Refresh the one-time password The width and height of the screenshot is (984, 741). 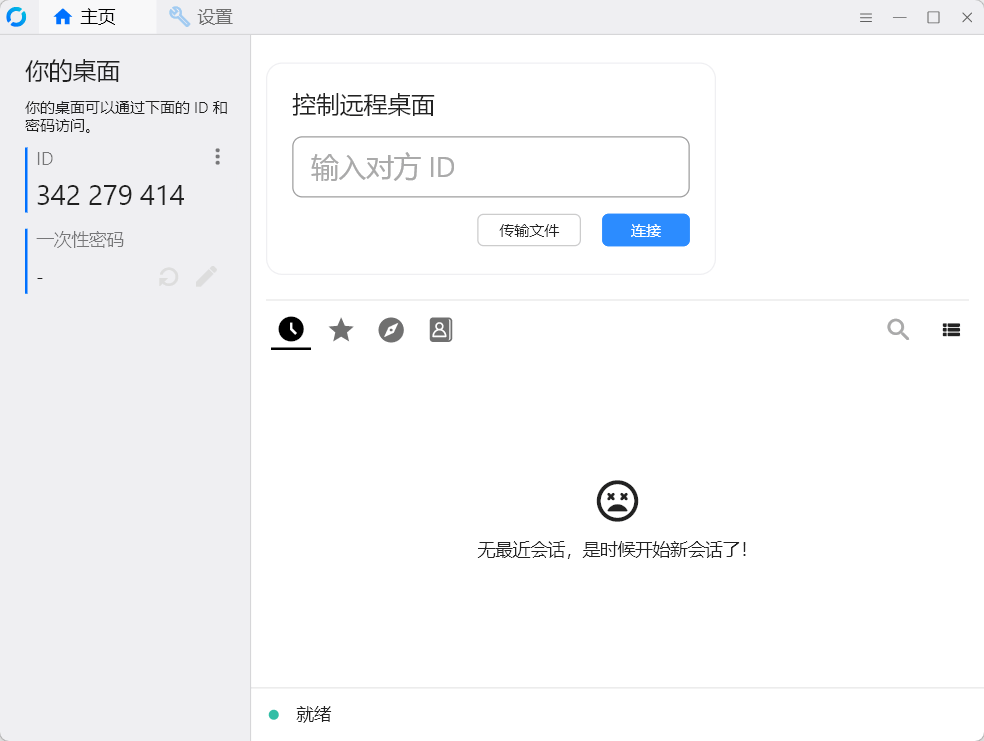(x=169, y=277)
